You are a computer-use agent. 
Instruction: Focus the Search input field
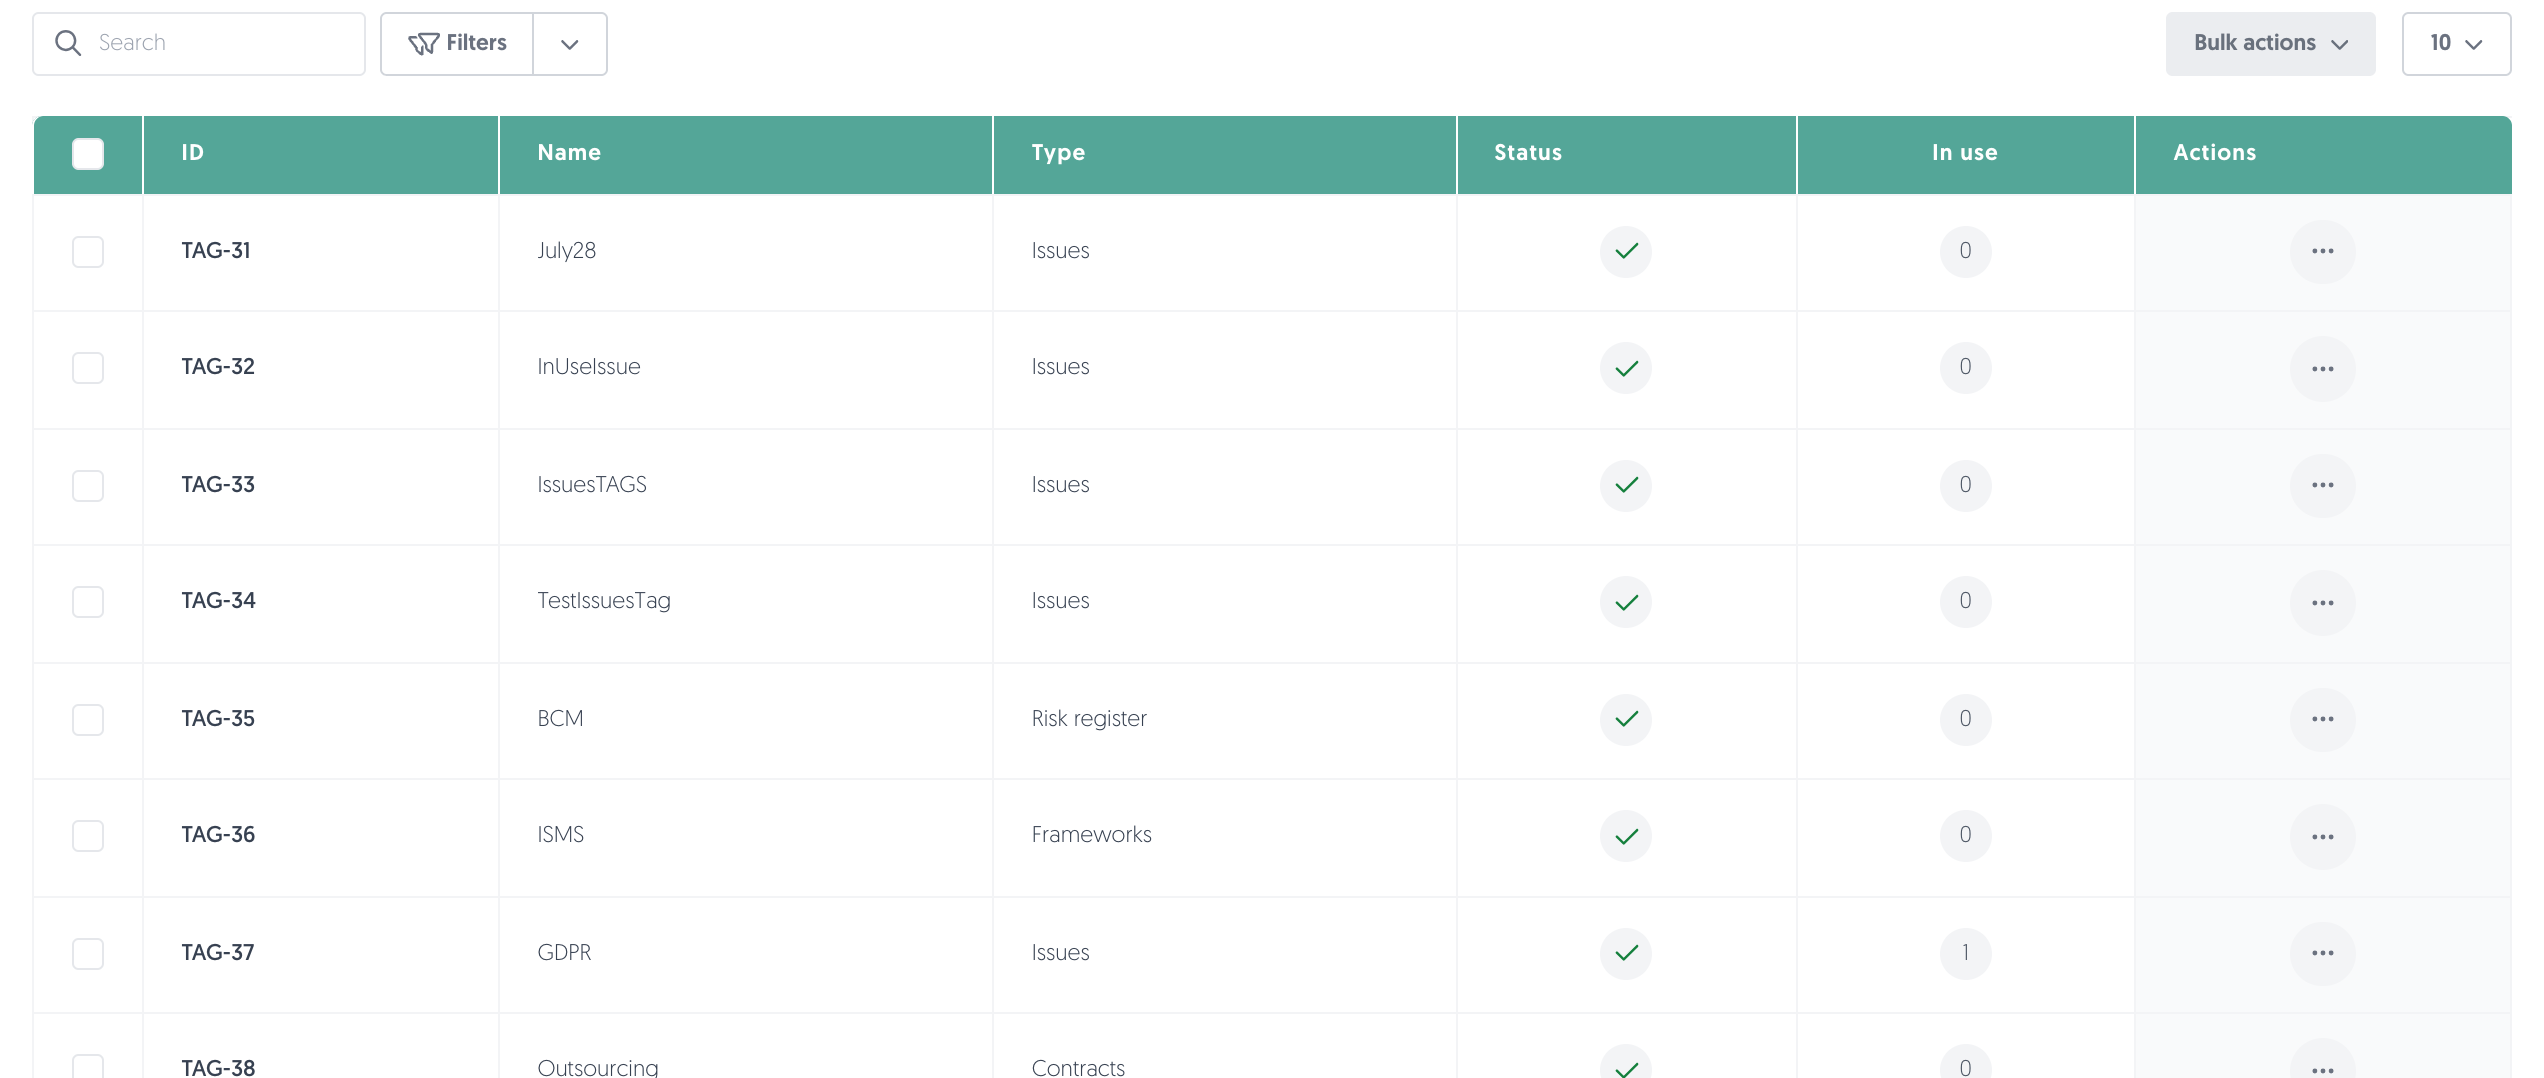(199, 43)
